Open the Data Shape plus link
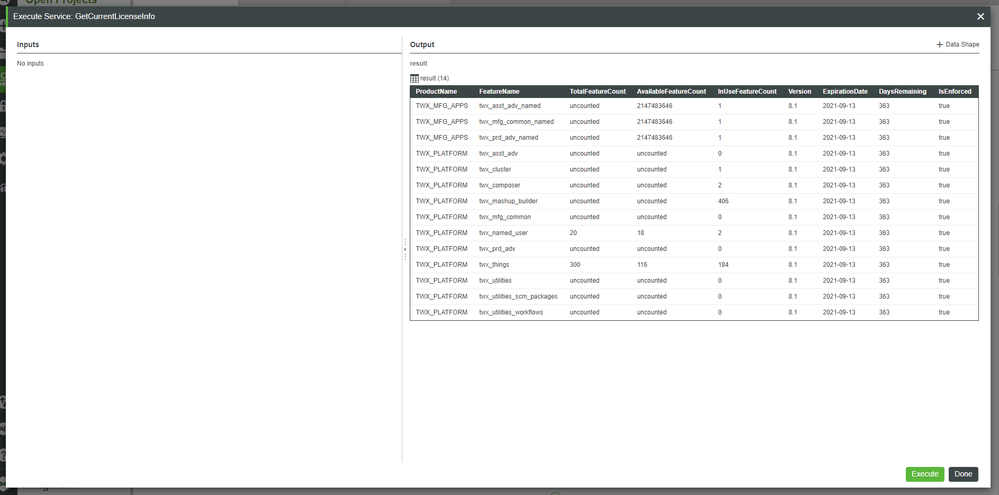The image size is (999, 495). (x=958, y=45)
